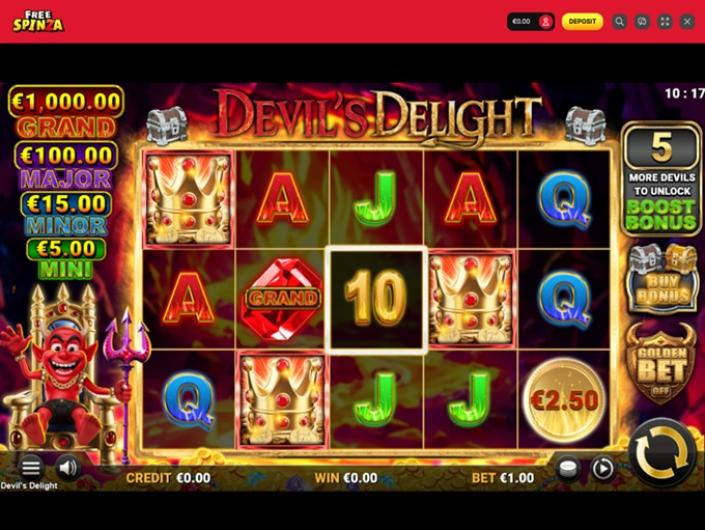Start autoplay with the play circle icon
The height and width of the screenshot is (530, 705).
602,468
